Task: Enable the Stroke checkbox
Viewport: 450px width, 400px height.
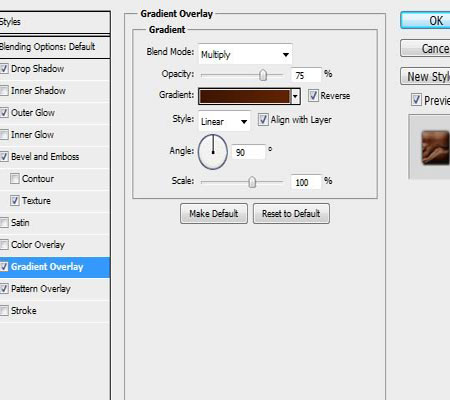Action: [4, 311]
